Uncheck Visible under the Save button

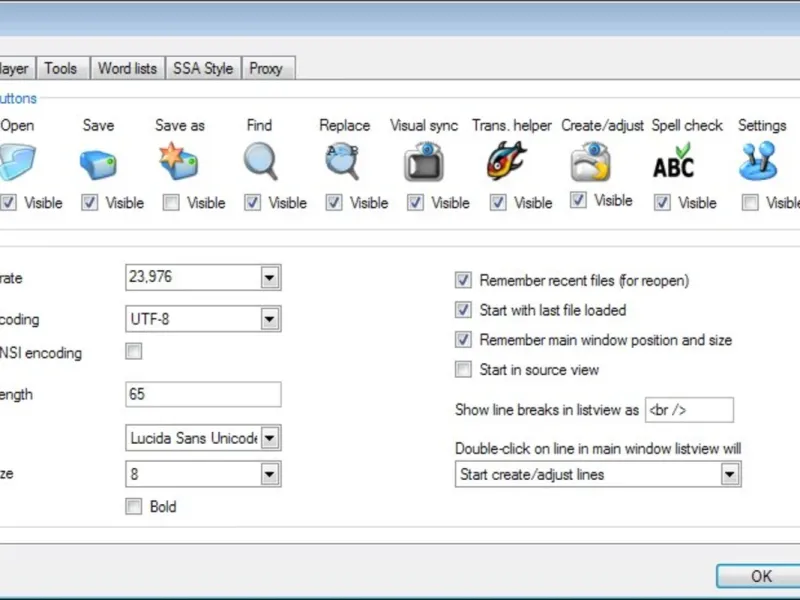coord(90,203)
